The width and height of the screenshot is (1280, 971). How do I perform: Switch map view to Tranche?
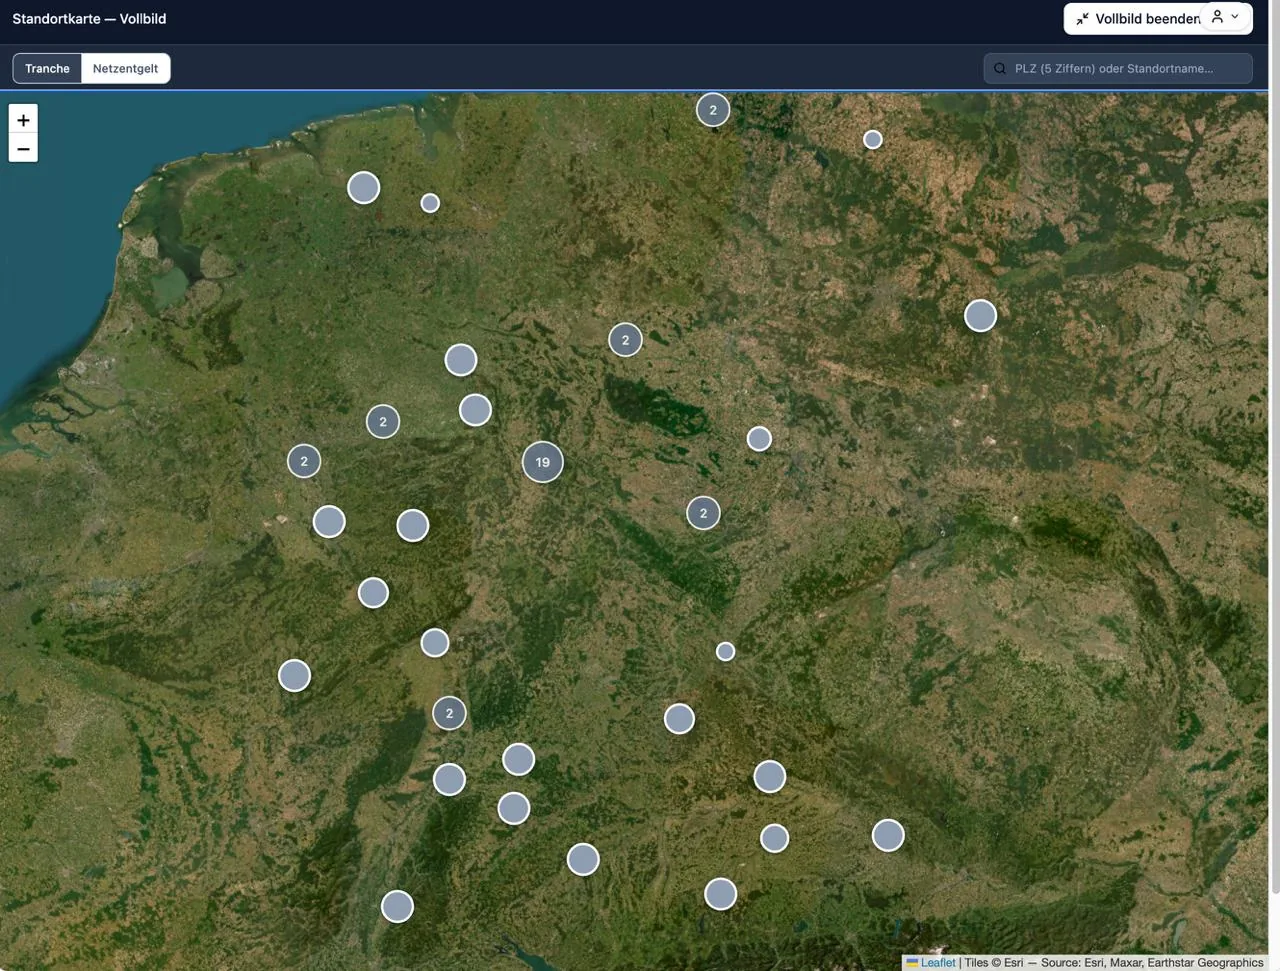click(x=47, y=68)
